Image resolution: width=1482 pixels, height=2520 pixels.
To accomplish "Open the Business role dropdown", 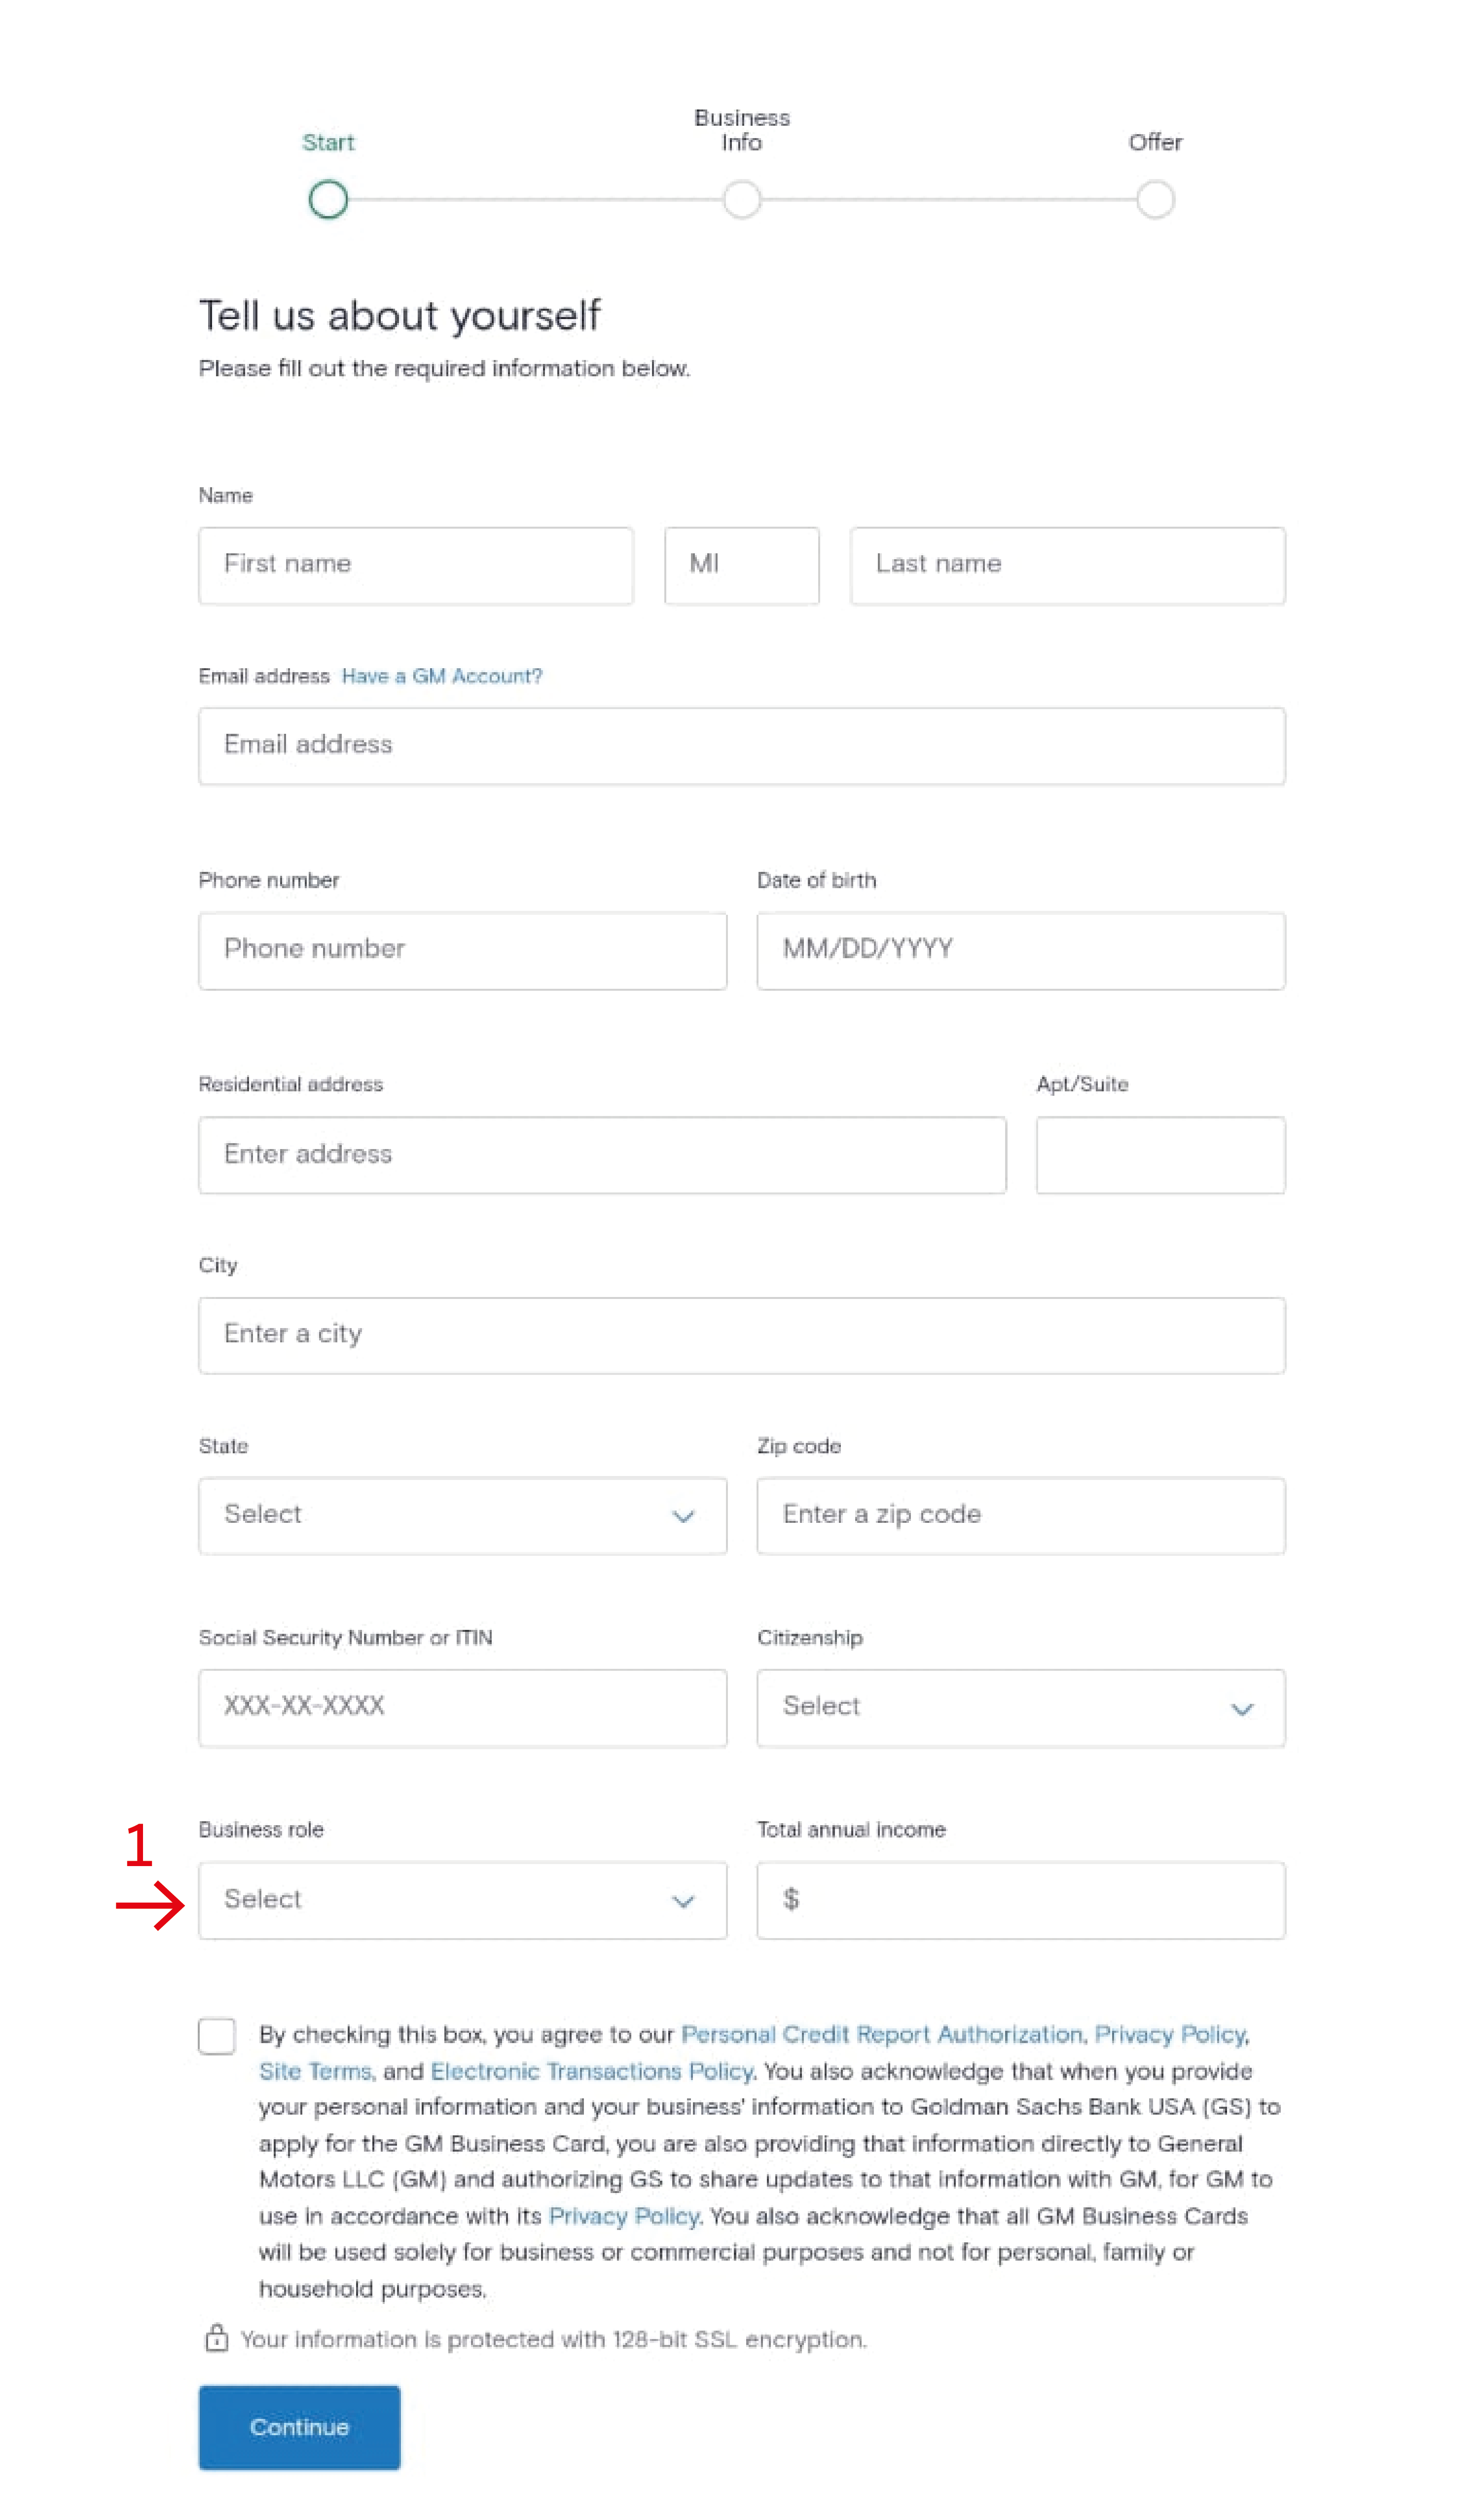I will (x=462, y=1900).
